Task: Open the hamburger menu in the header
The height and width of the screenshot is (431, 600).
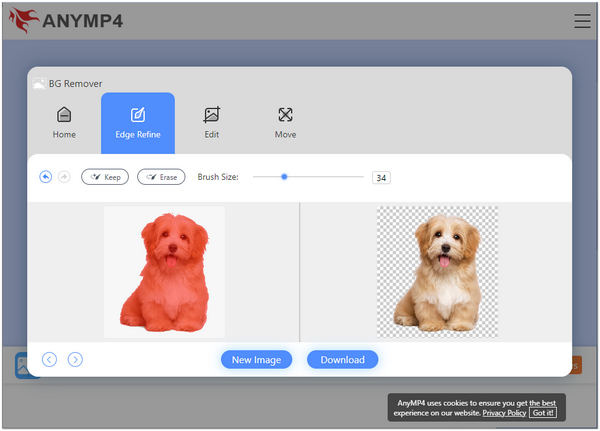Action: [x=582, y=20]
